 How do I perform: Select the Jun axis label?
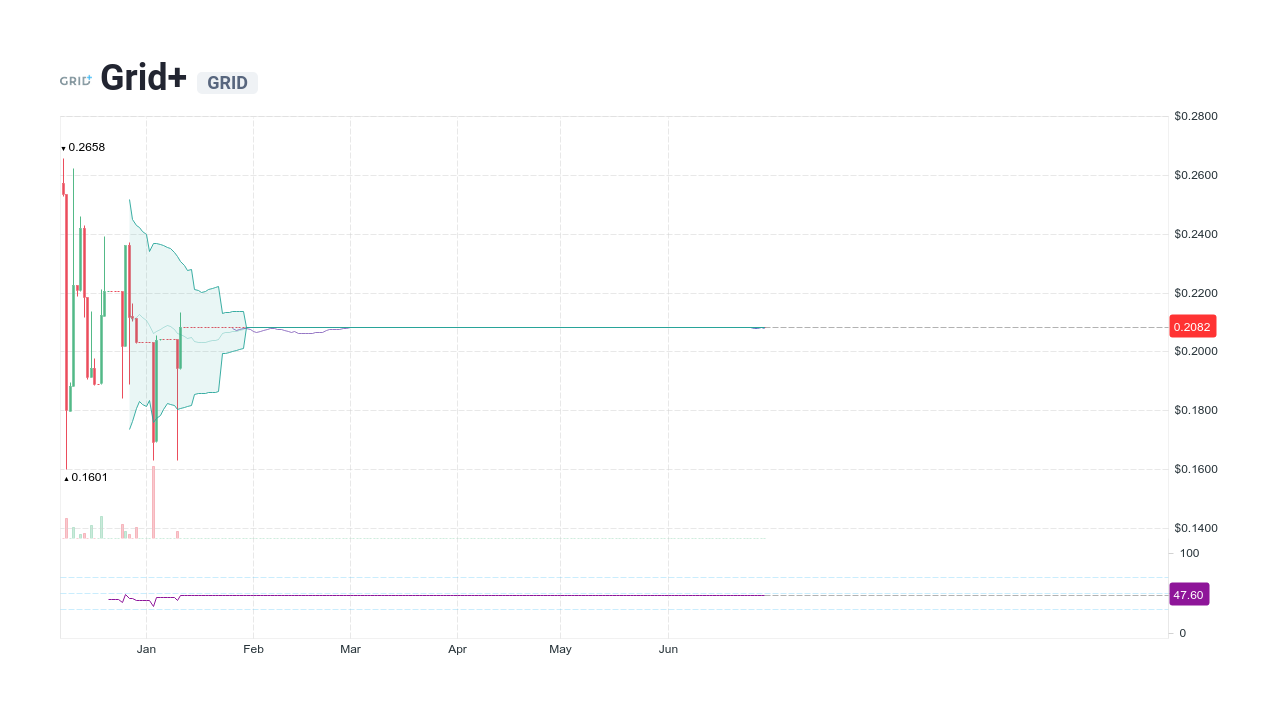(x=668, y=649)
